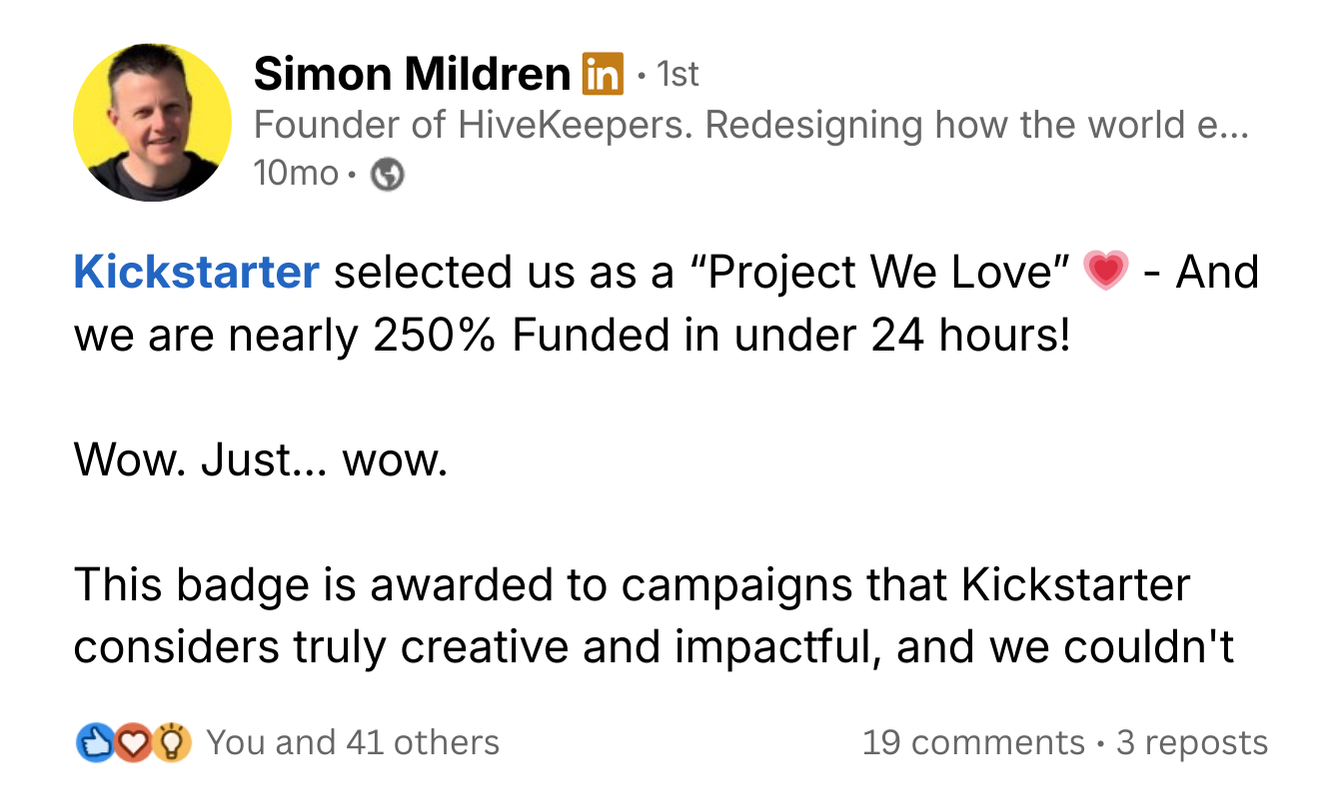Image resolution: width=1344 pixels, height=812 pixels.
Task: Click the "250% Funded in under 24 hours" line
Action: 720,337
